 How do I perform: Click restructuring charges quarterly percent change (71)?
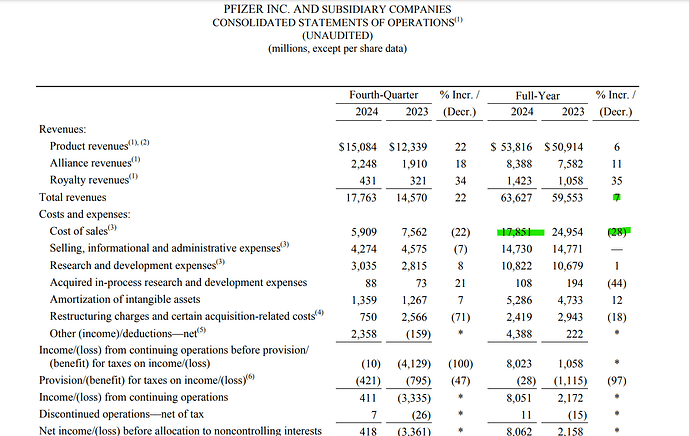pyautogui.click(x=461, y=317)
